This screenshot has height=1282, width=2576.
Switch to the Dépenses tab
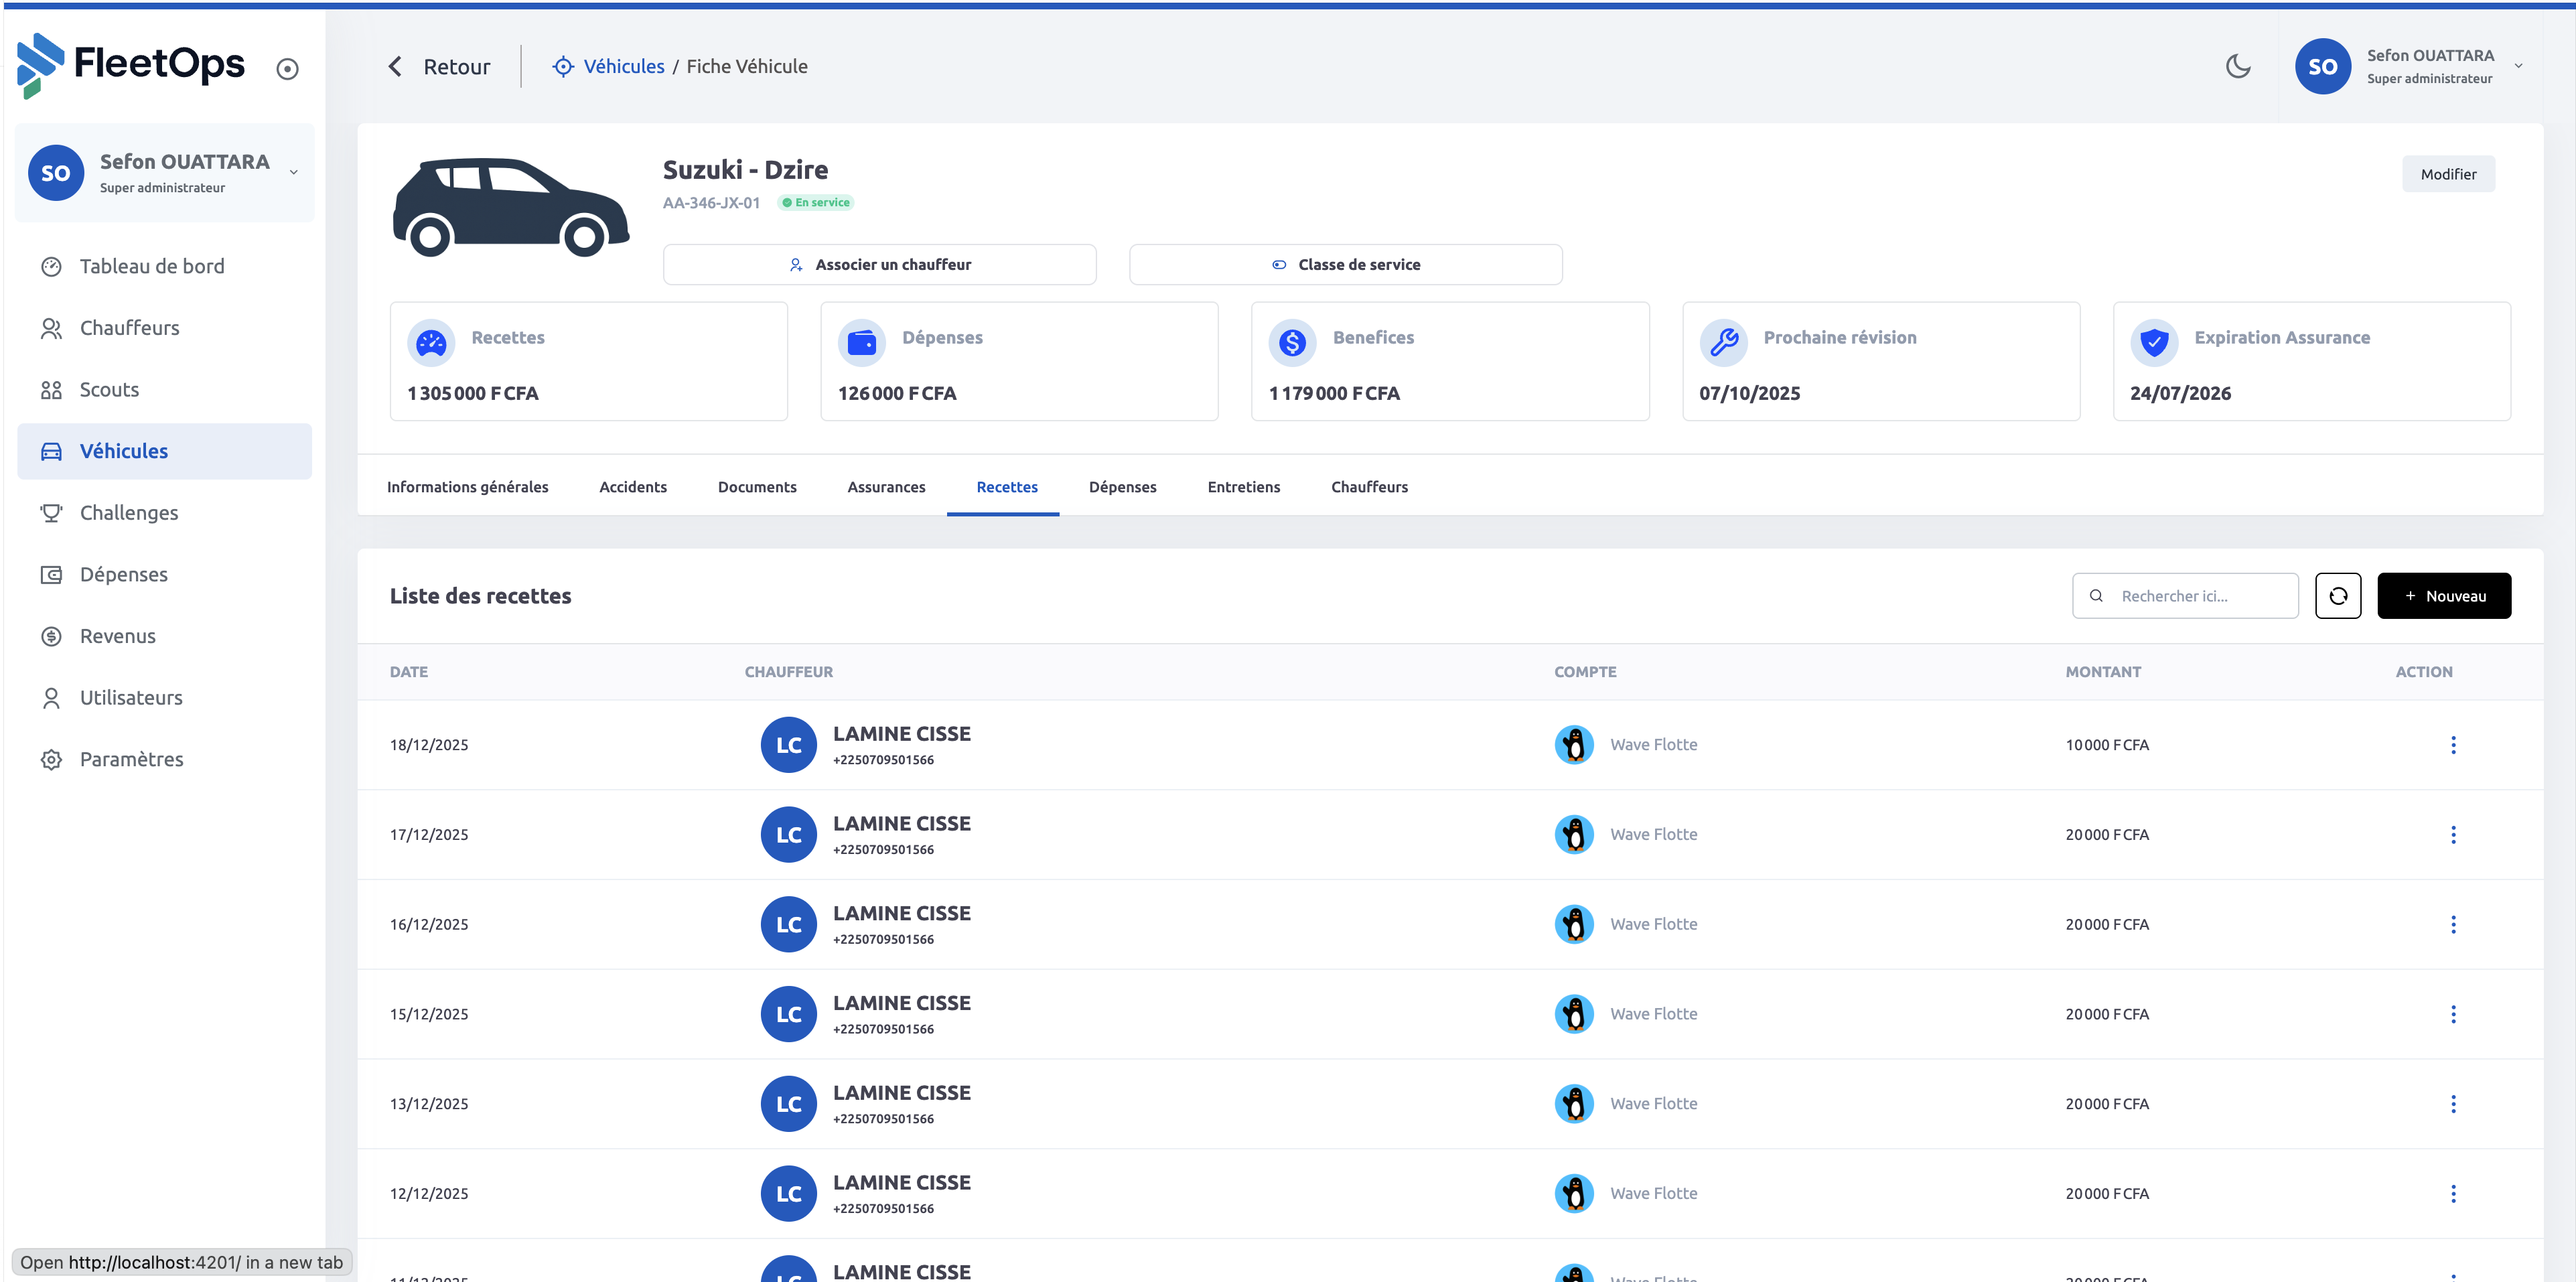tap(1122, 487)
